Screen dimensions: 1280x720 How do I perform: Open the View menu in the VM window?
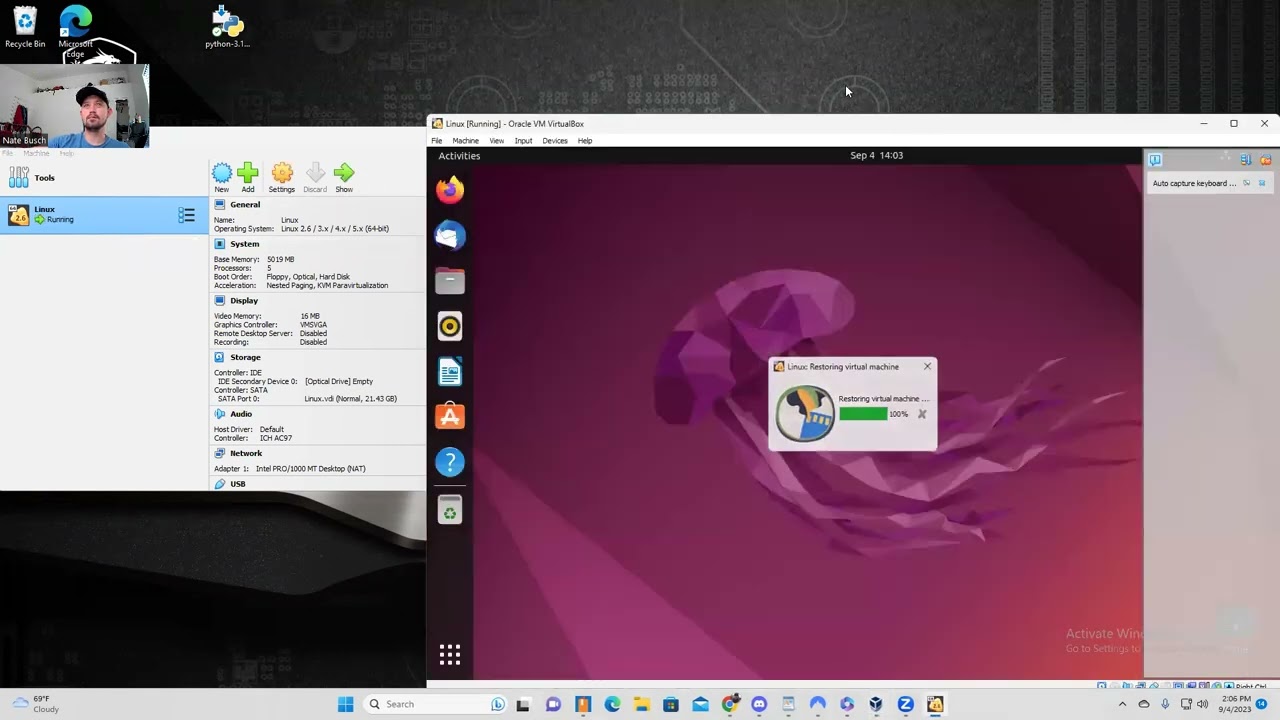[x=496, y=141]
